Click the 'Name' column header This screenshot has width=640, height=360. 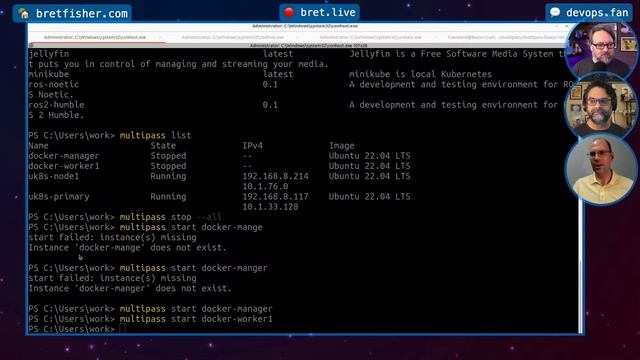coord(38,146)
